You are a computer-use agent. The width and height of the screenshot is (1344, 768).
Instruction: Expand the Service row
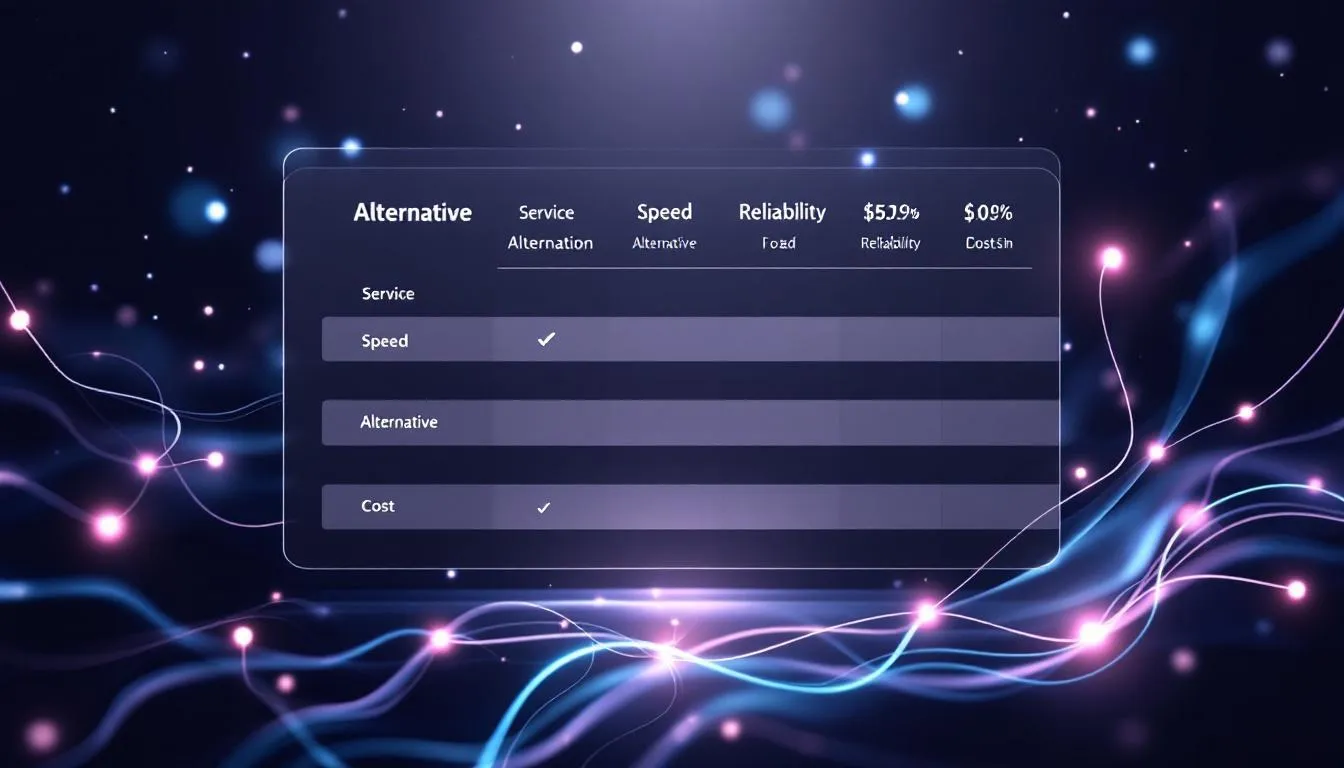point(388,293)
